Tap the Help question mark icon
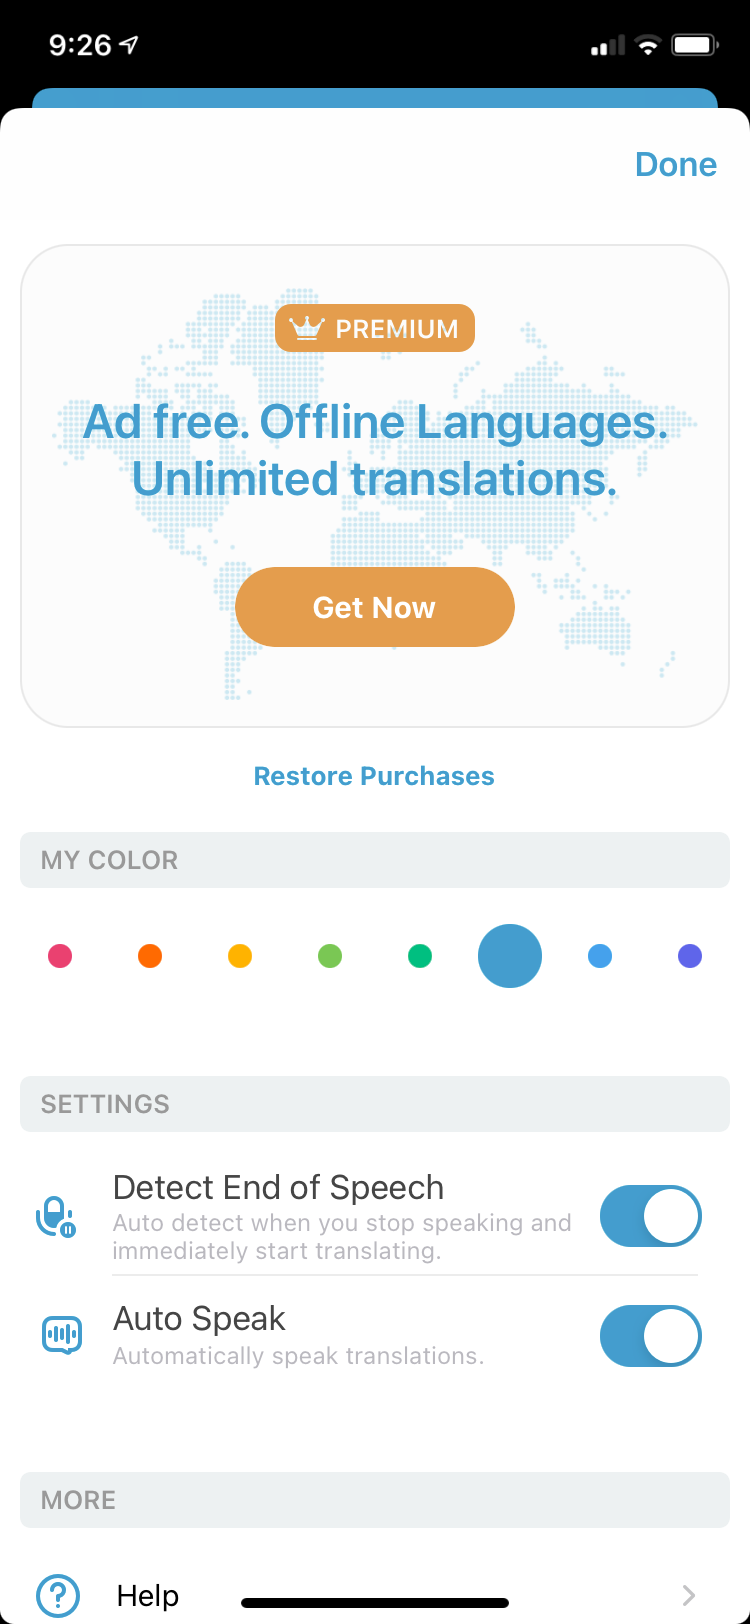750x1624 pixels. [58, 1595]
